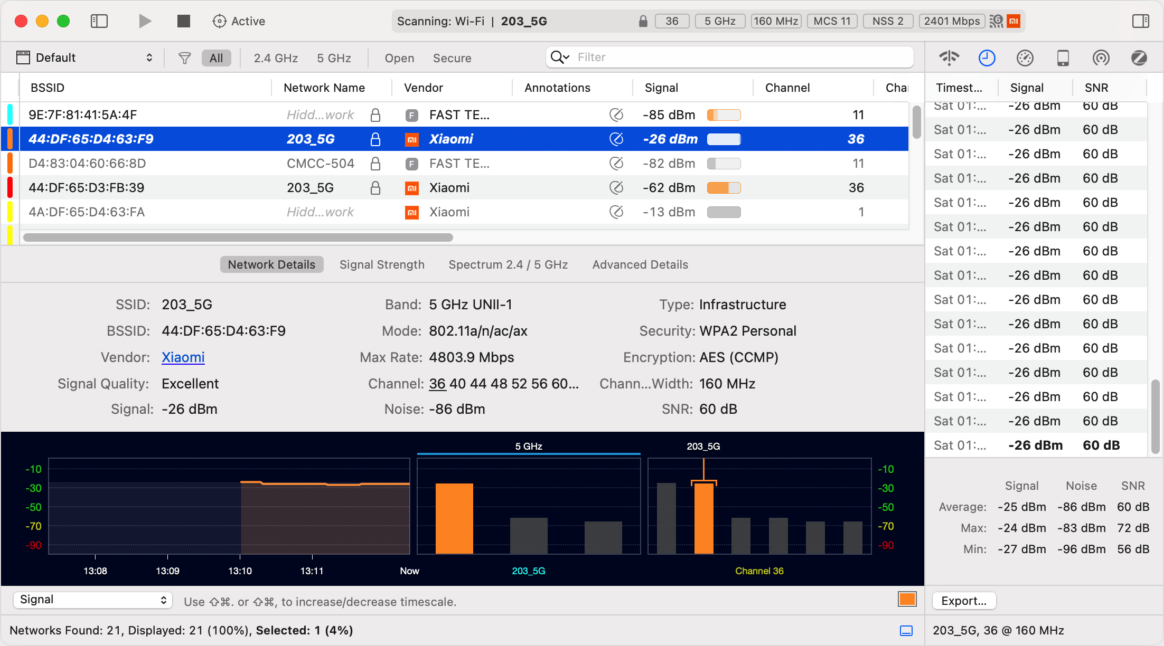Stop scanning with the stop button
This screenshot has height=646, width=1164.
(x=183, y=21)
